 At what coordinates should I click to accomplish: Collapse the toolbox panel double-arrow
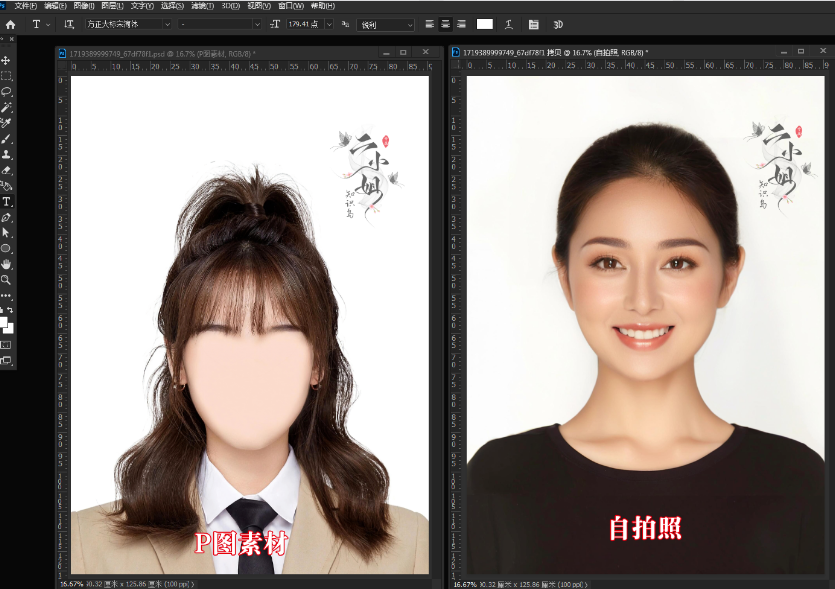coord(2,39)
